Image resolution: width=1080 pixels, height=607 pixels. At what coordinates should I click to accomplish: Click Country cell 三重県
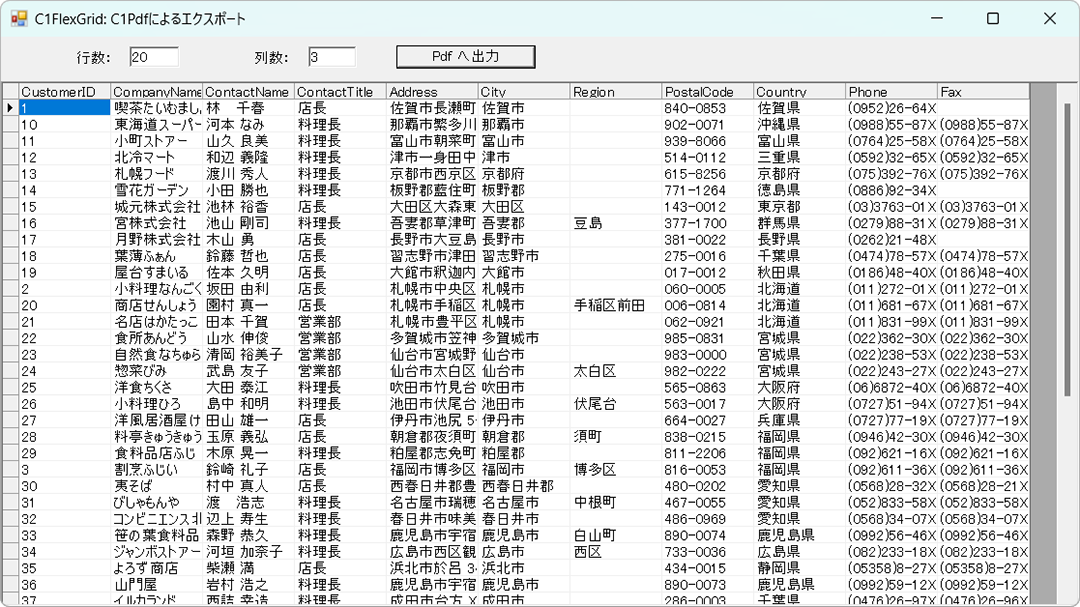point(800,158)
